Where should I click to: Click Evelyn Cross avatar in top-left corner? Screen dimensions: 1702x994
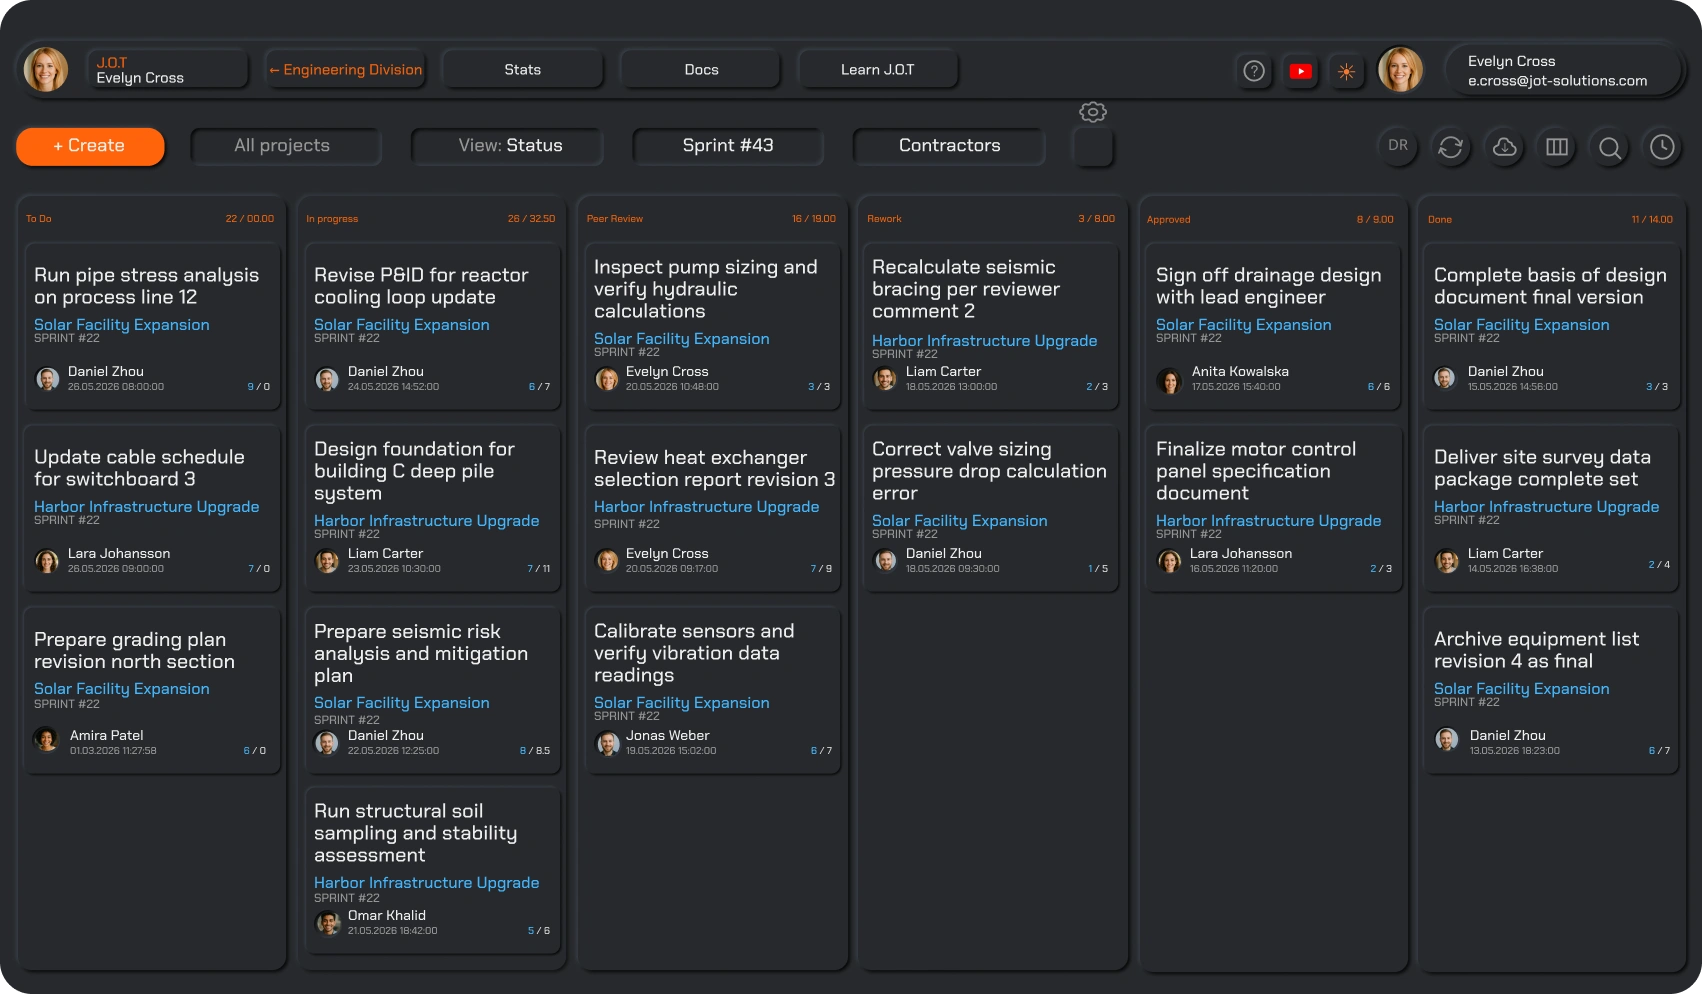[46, 70]
